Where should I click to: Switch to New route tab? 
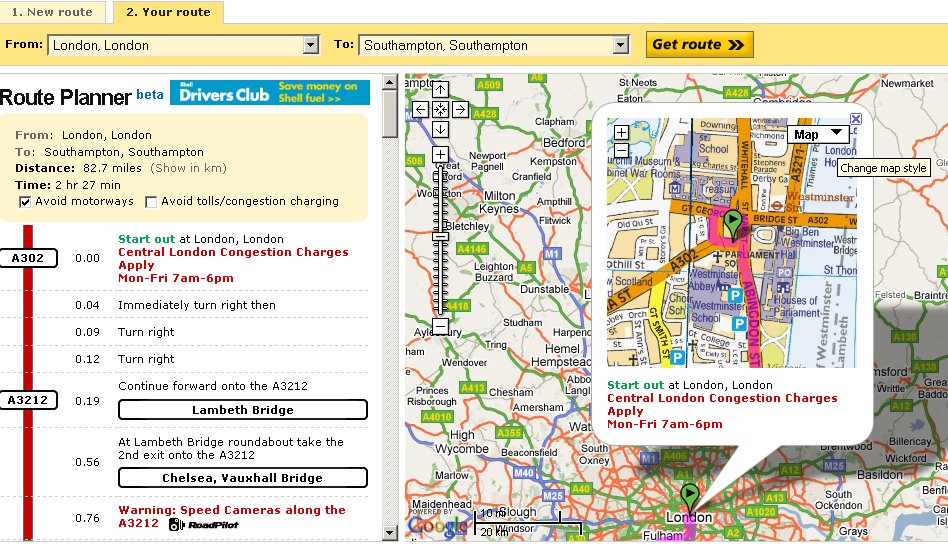52,12
